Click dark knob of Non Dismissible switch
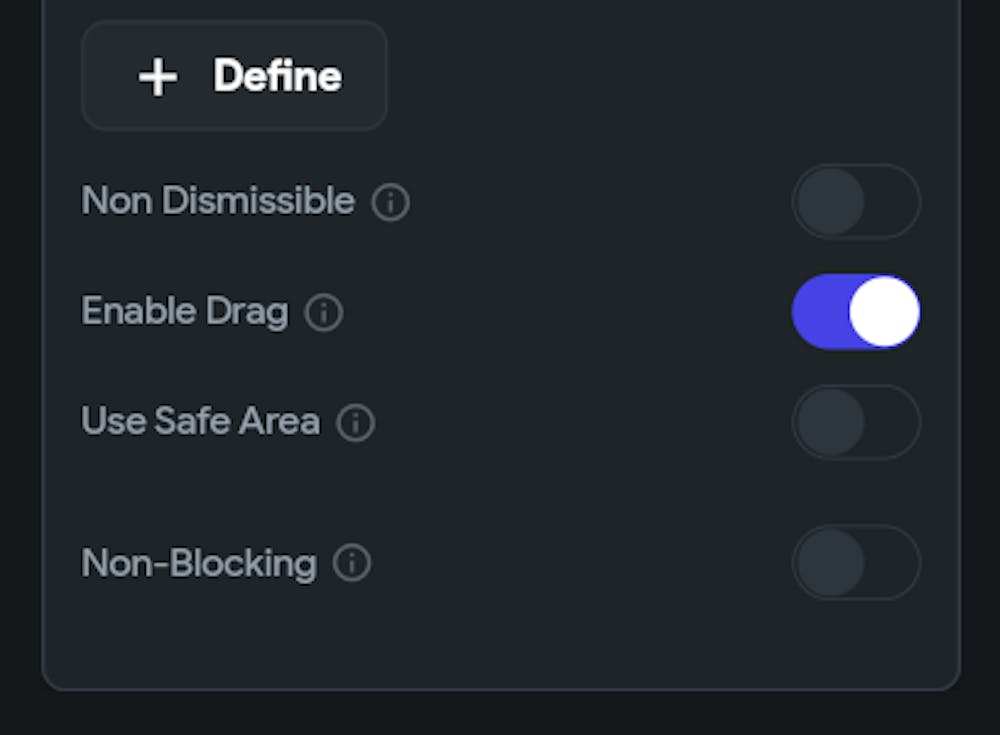The height and width of the screenshot is (735, 1000). pyautogui.click(x=830, y=202)
